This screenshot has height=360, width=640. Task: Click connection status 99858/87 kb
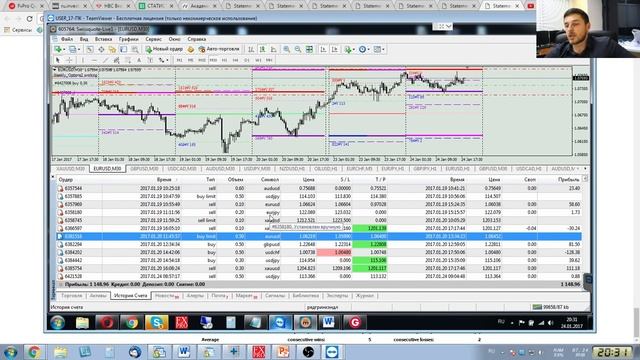click(551, 307)
